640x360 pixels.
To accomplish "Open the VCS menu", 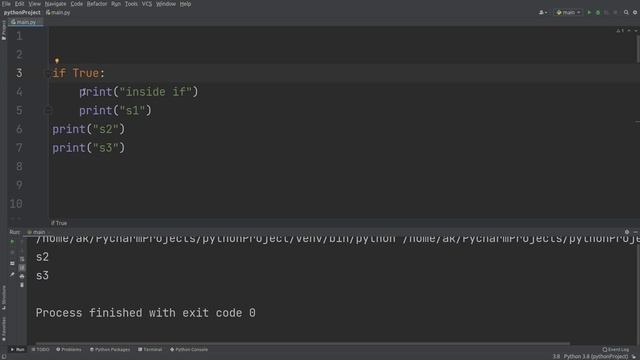I will 147,4.
